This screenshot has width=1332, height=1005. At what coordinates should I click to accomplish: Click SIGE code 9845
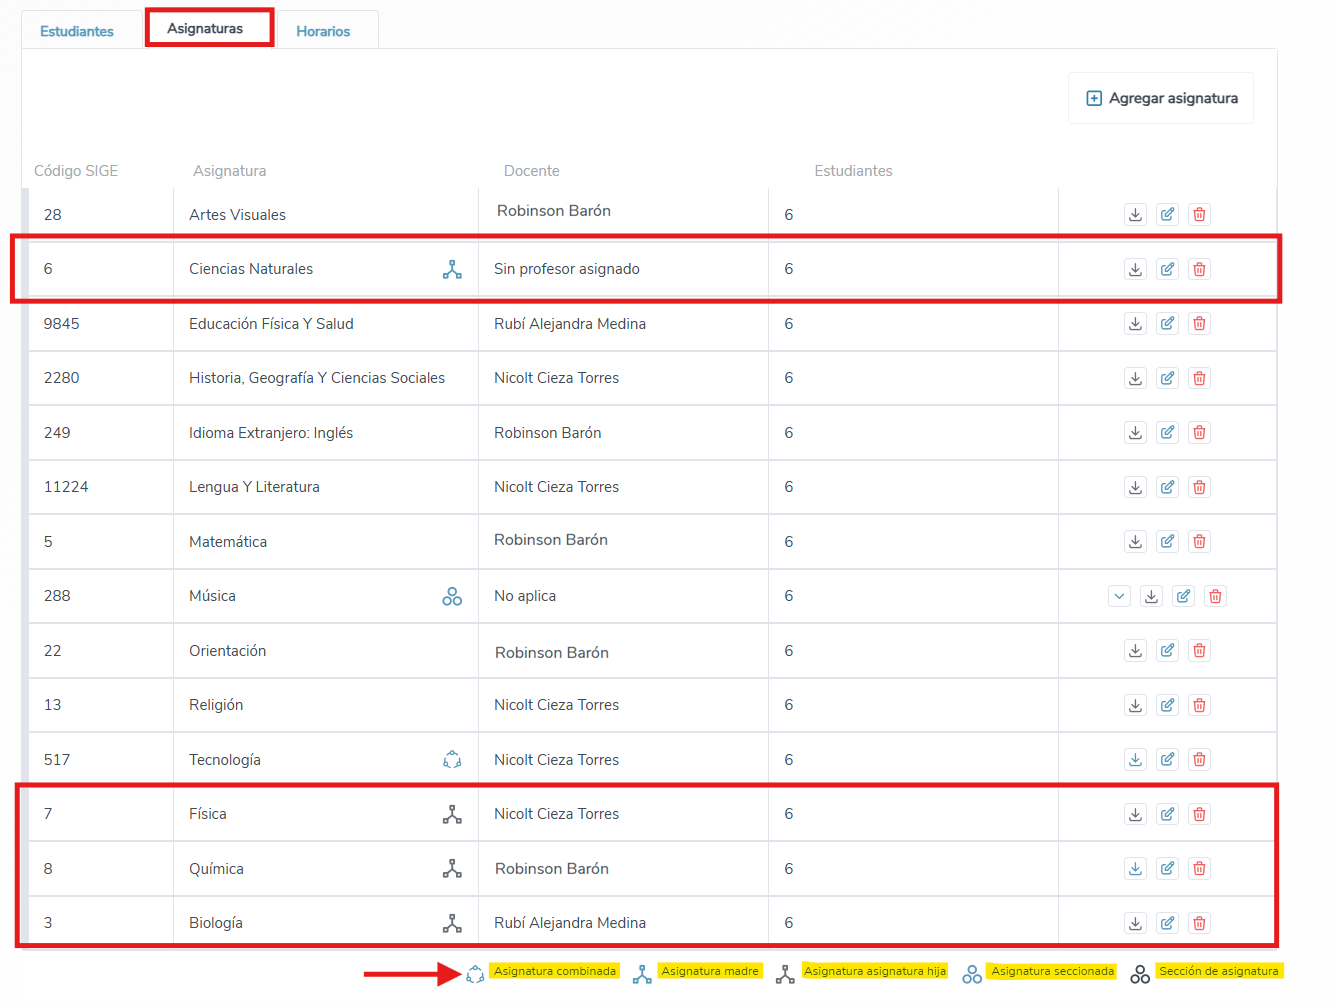(x=62, y=324)
